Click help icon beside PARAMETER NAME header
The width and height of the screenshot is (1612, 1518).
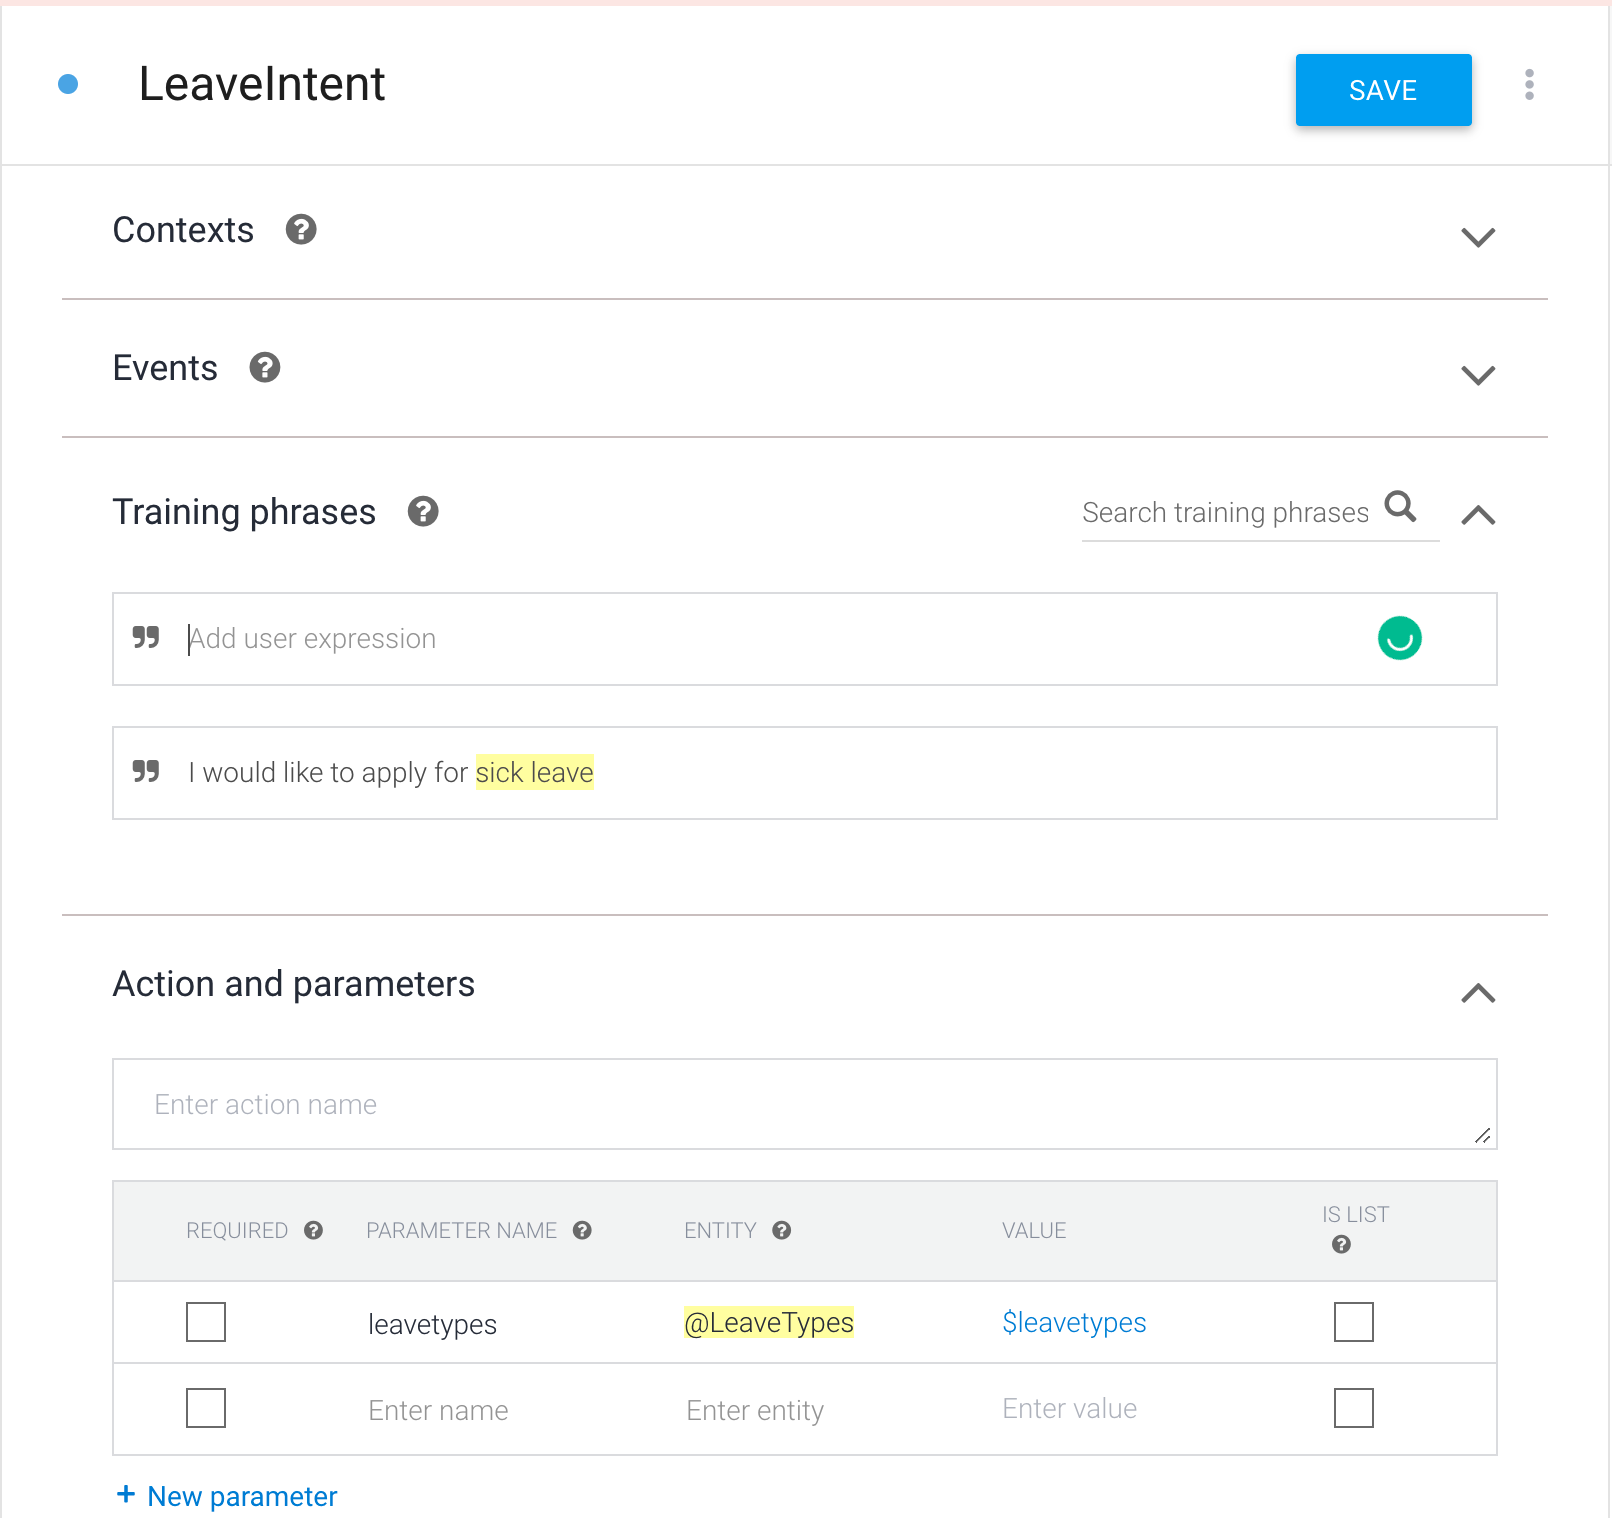click(582, 1230)
